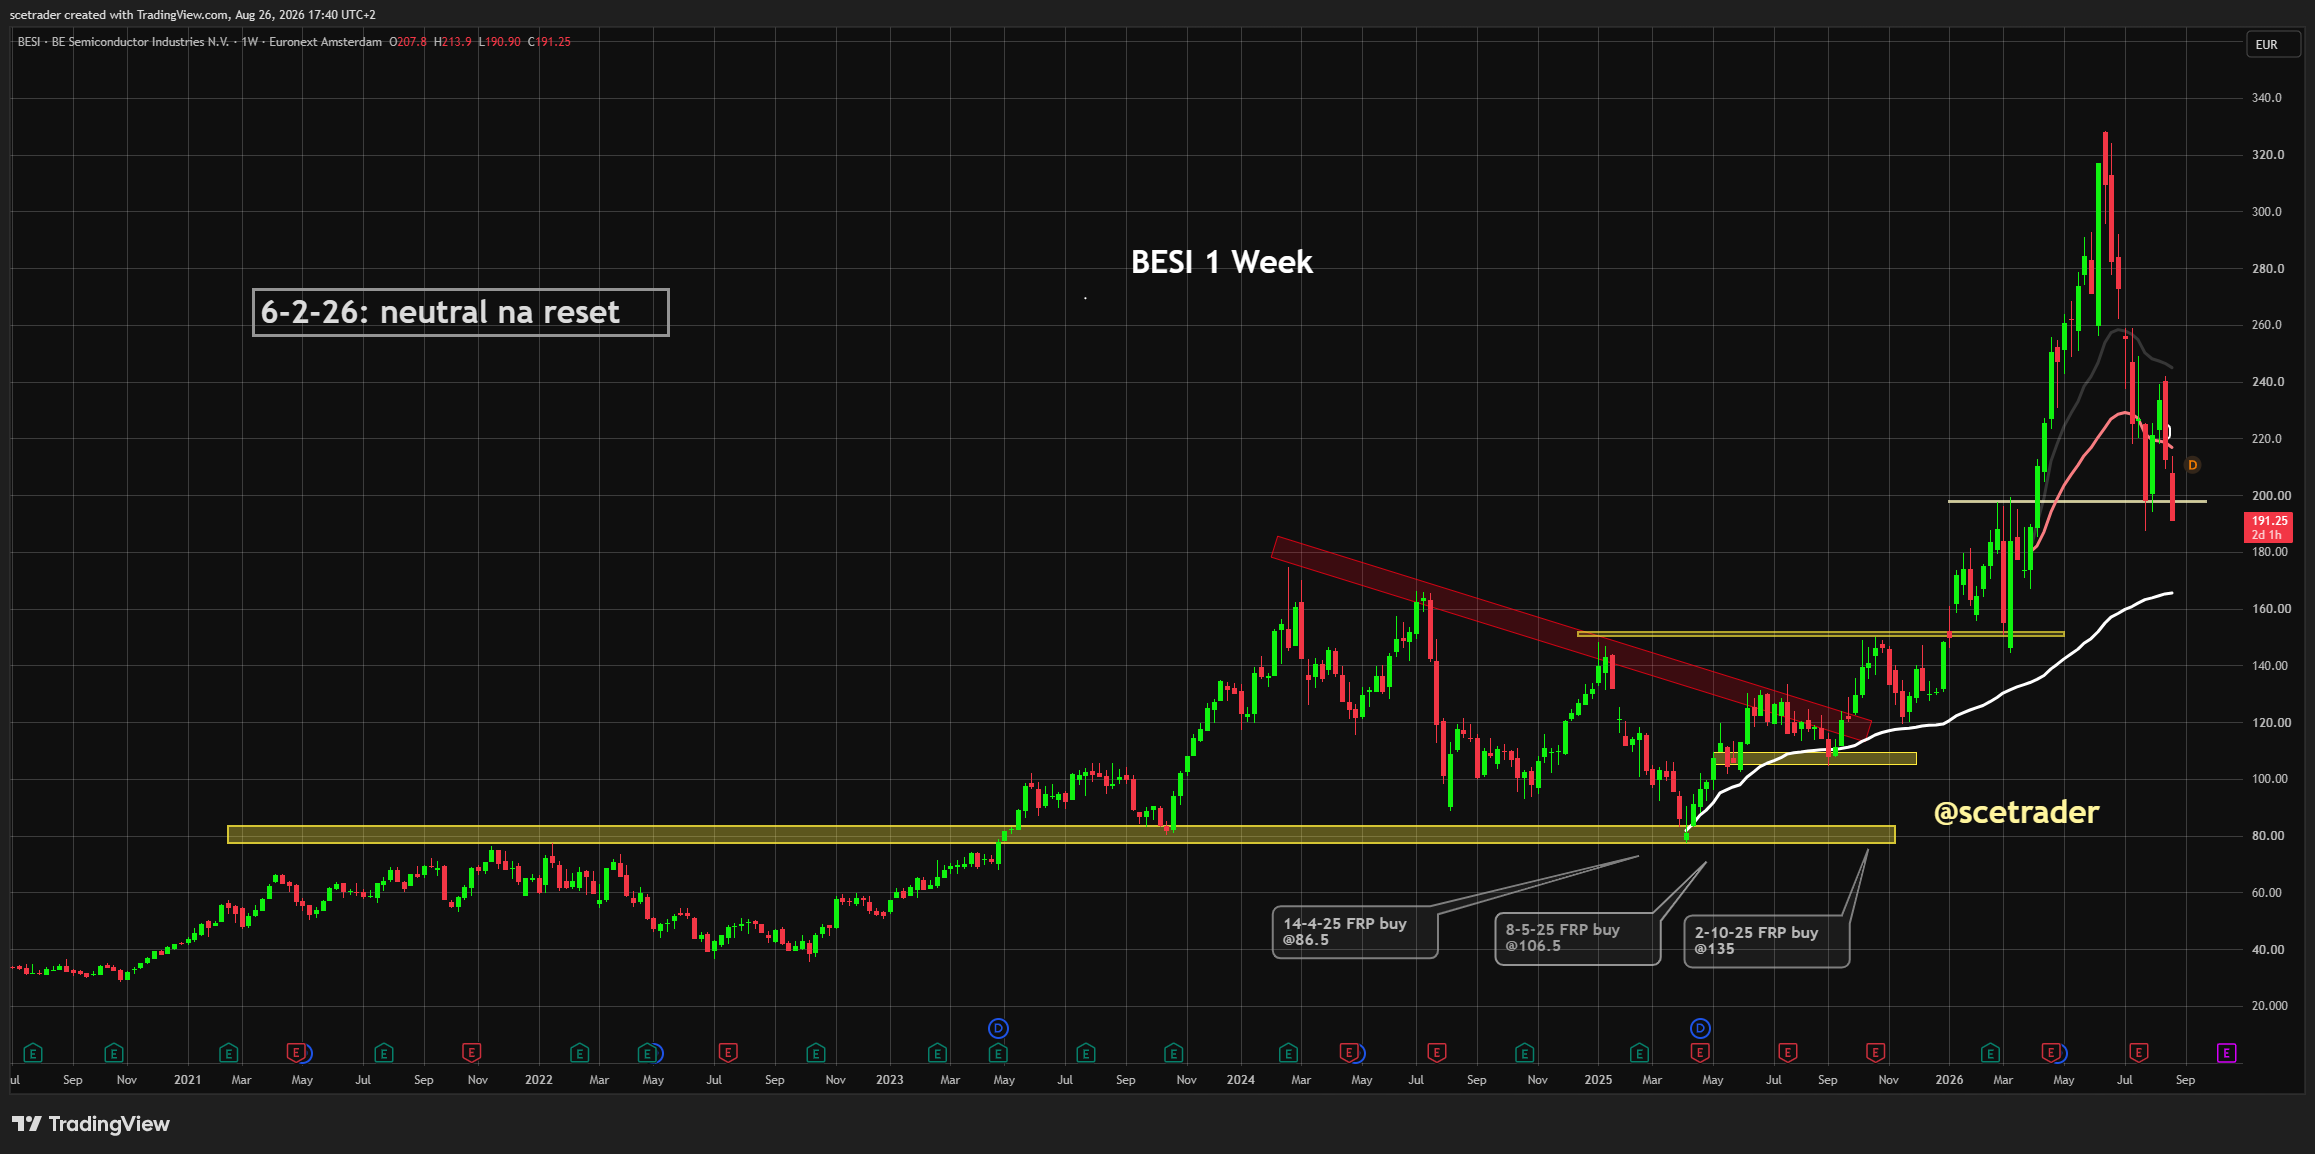Viewport: 2315px width, 1154px height.
Task: Click the 2021 label on time axis
Action: [187, 1080]
